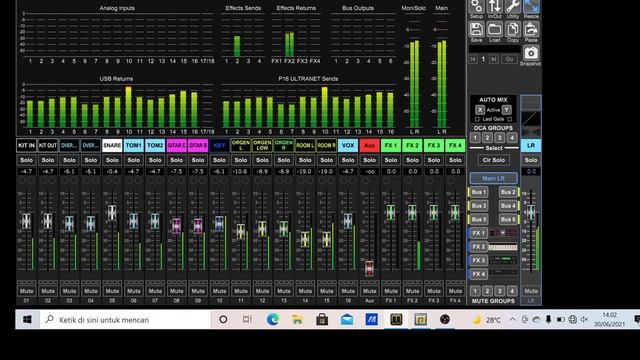This screenshot has width=640, height=360.
Task: Open the Utility wrench icon
Action: click(513, 7)
